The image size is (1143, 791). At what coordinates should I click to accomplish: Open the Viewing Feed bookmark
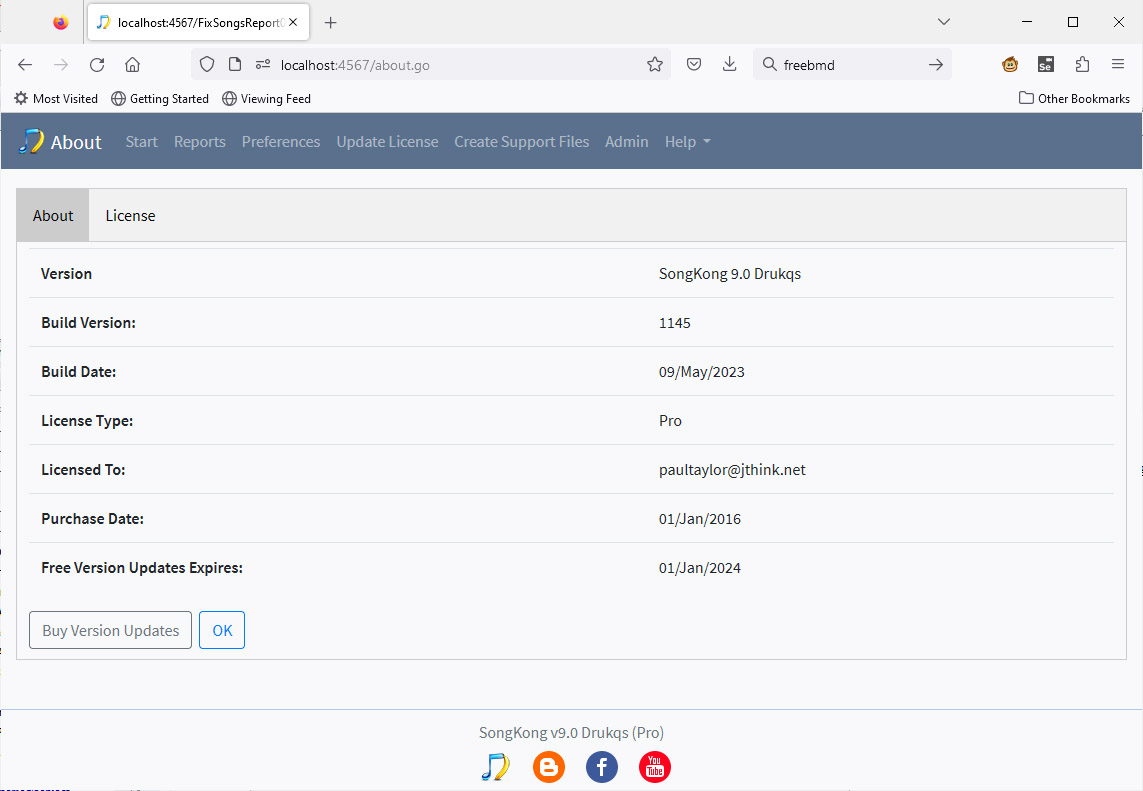267,98
